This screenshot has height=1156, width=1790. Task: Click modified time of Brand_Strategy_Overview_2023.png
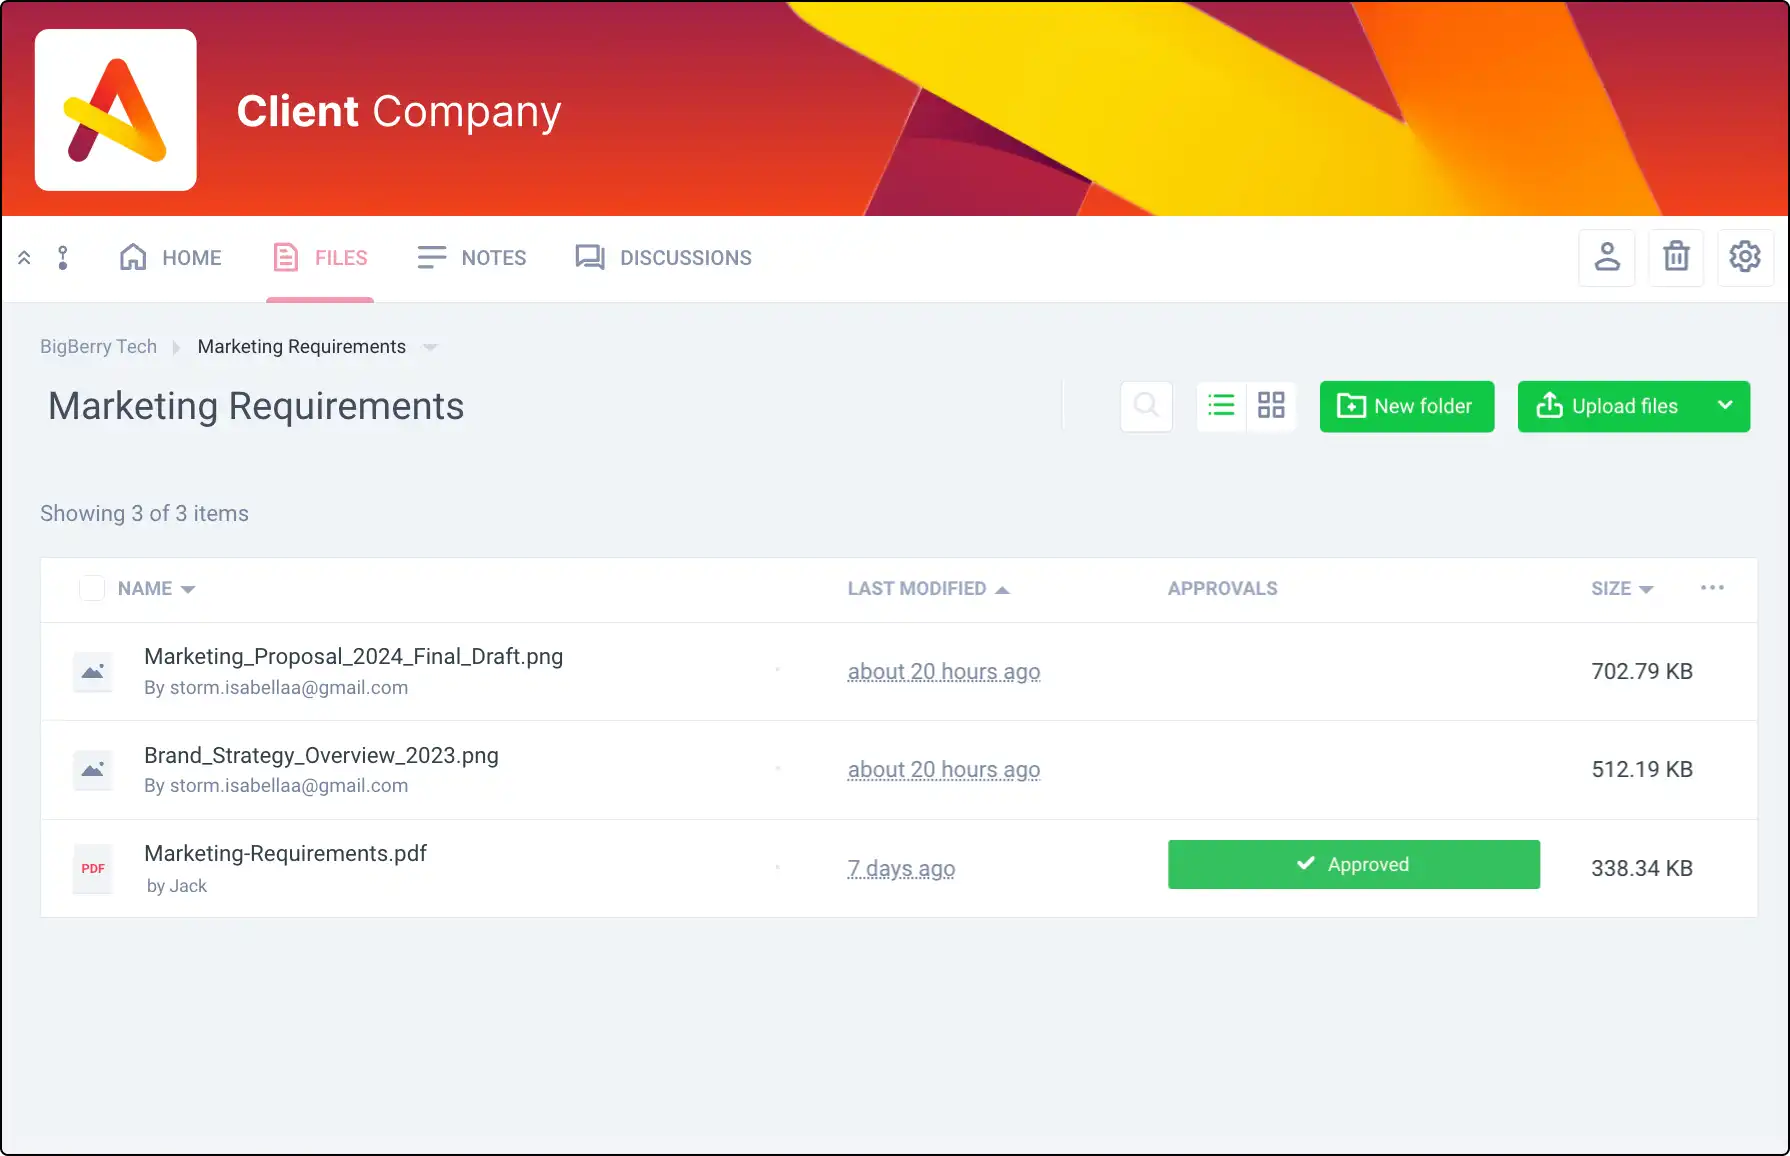coord(944,770)
